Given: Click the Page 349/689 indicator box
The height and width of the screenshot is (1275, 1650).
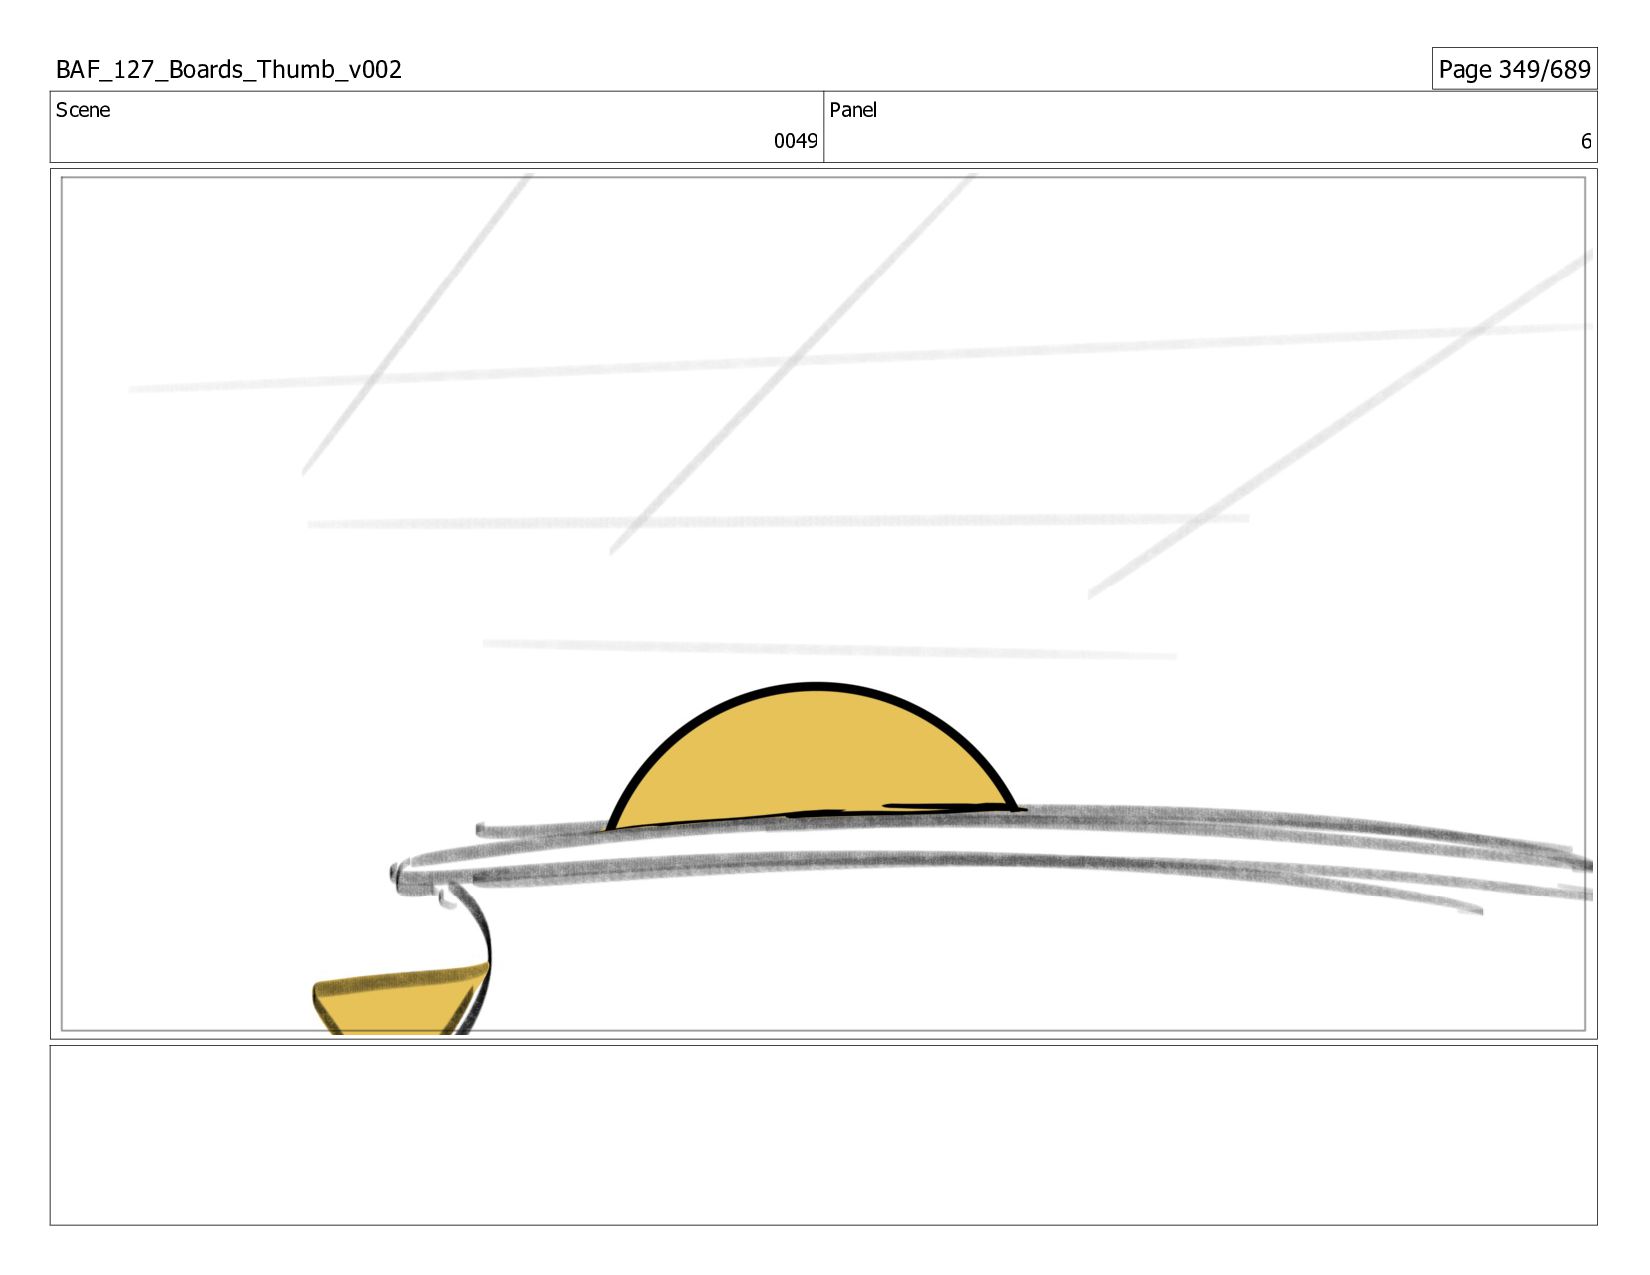Looking at the screenshot, I should tap(1514, 69).
